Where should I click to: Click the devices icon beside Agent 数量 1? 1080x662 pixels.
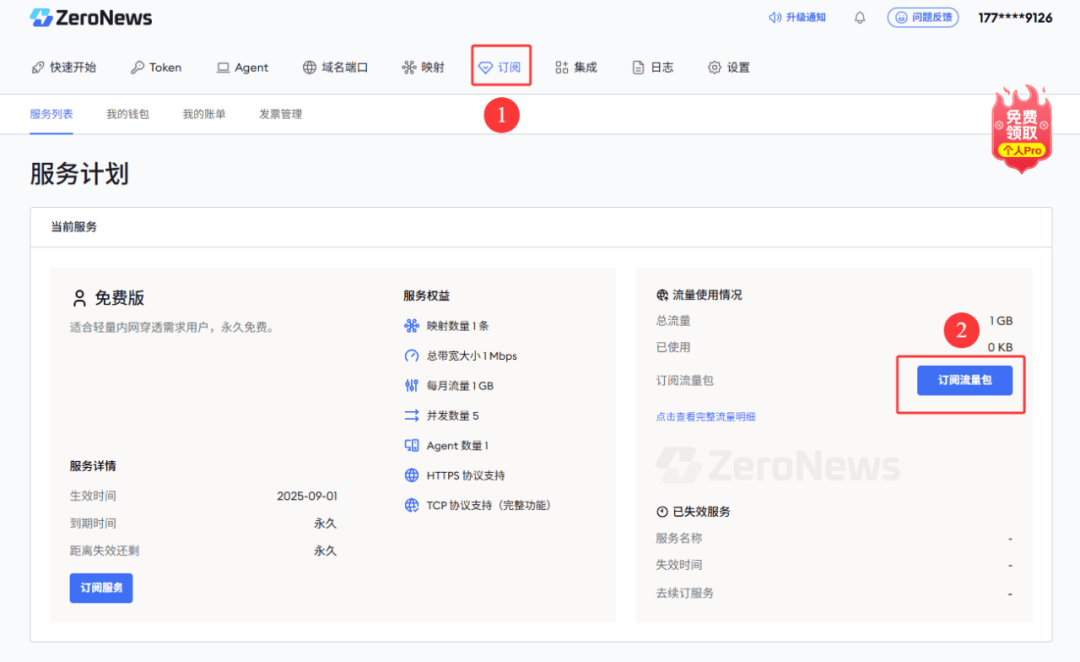point(411,446)
